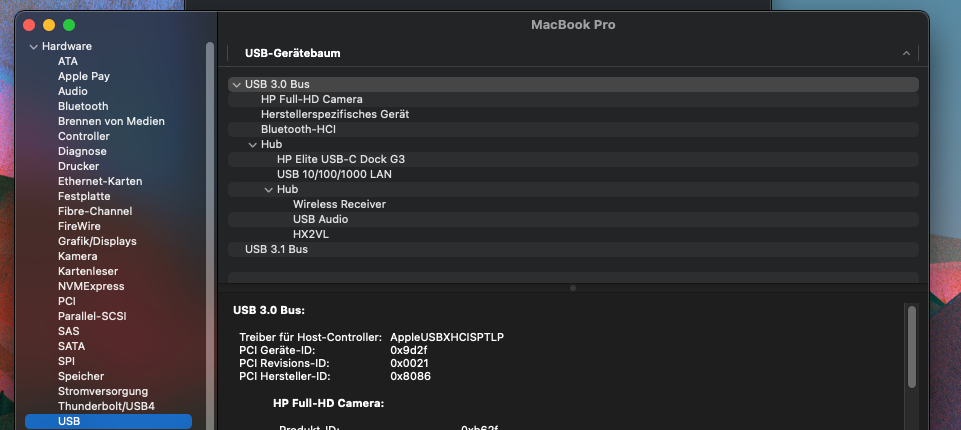
Task: Select the Wireless Receiver device
Action: 339,204
